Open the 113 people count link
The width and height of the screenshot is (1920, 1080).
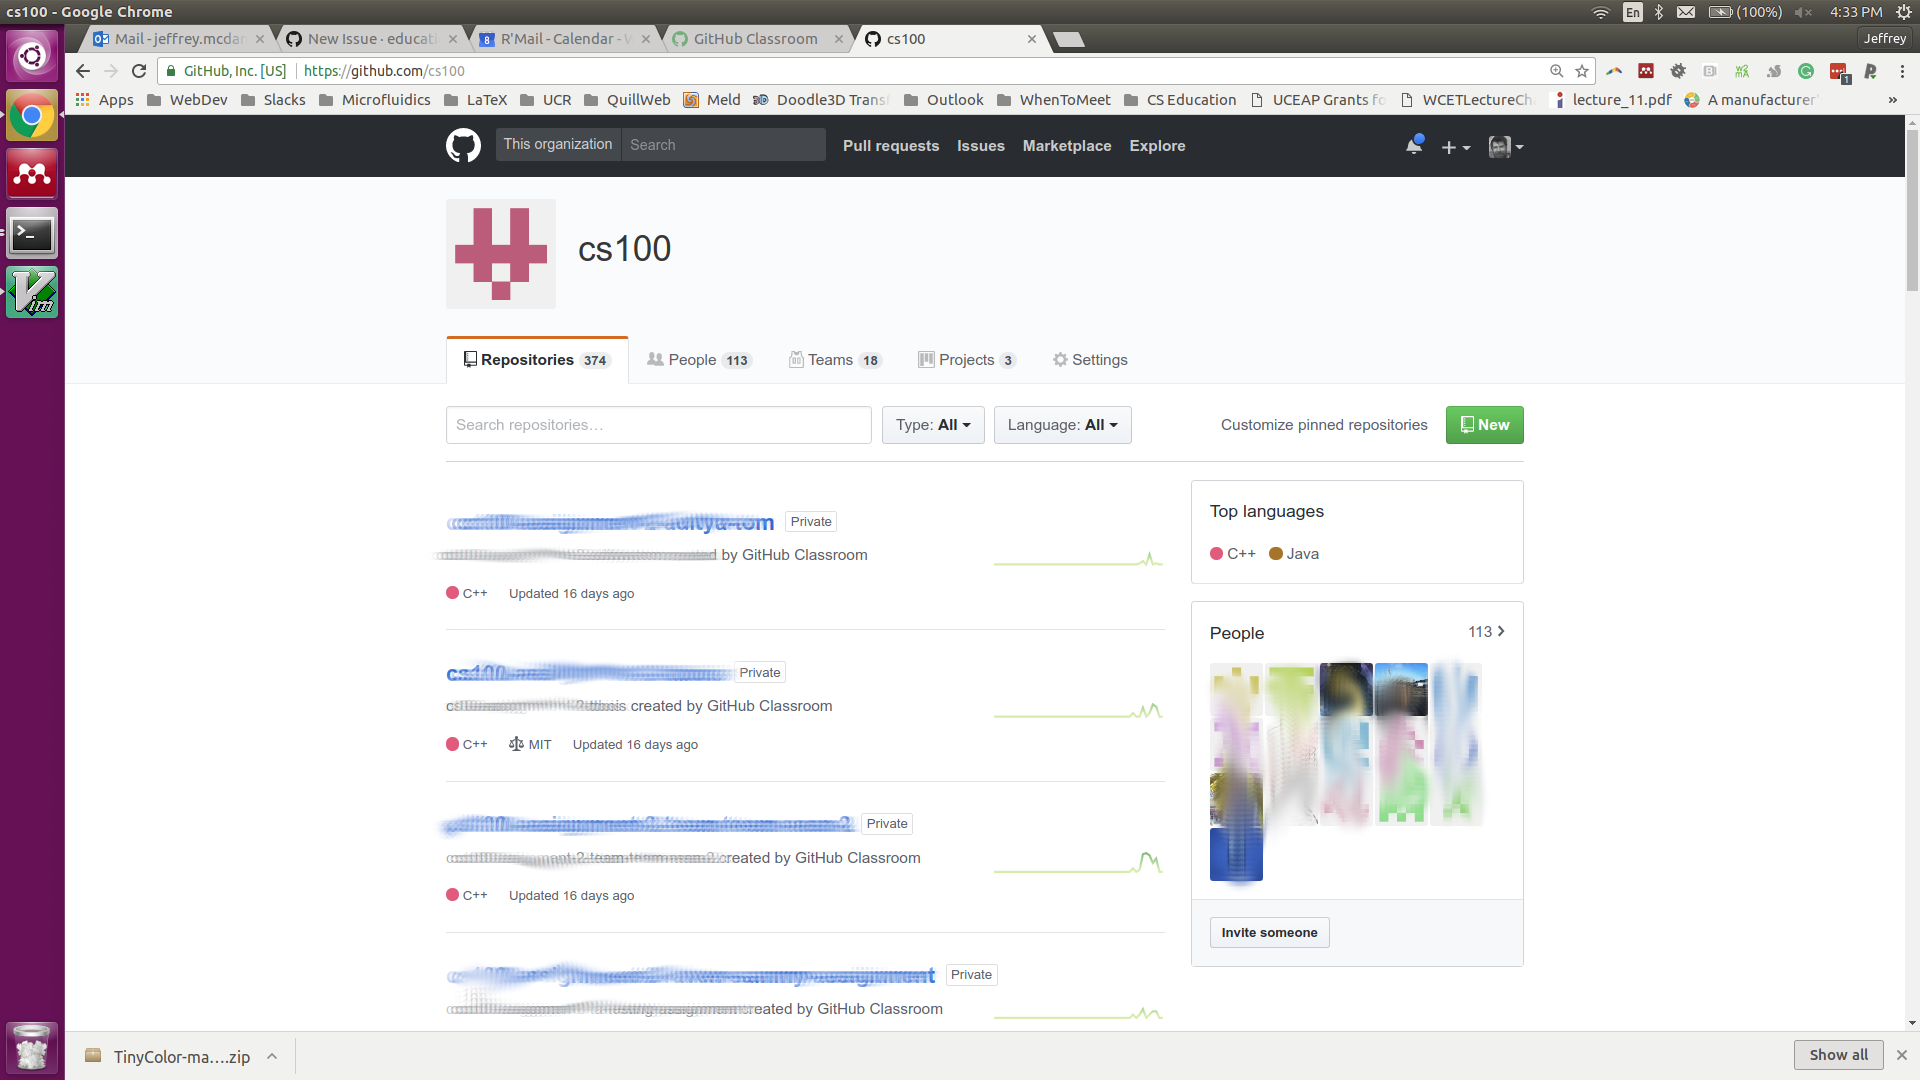click(1486, 632)
